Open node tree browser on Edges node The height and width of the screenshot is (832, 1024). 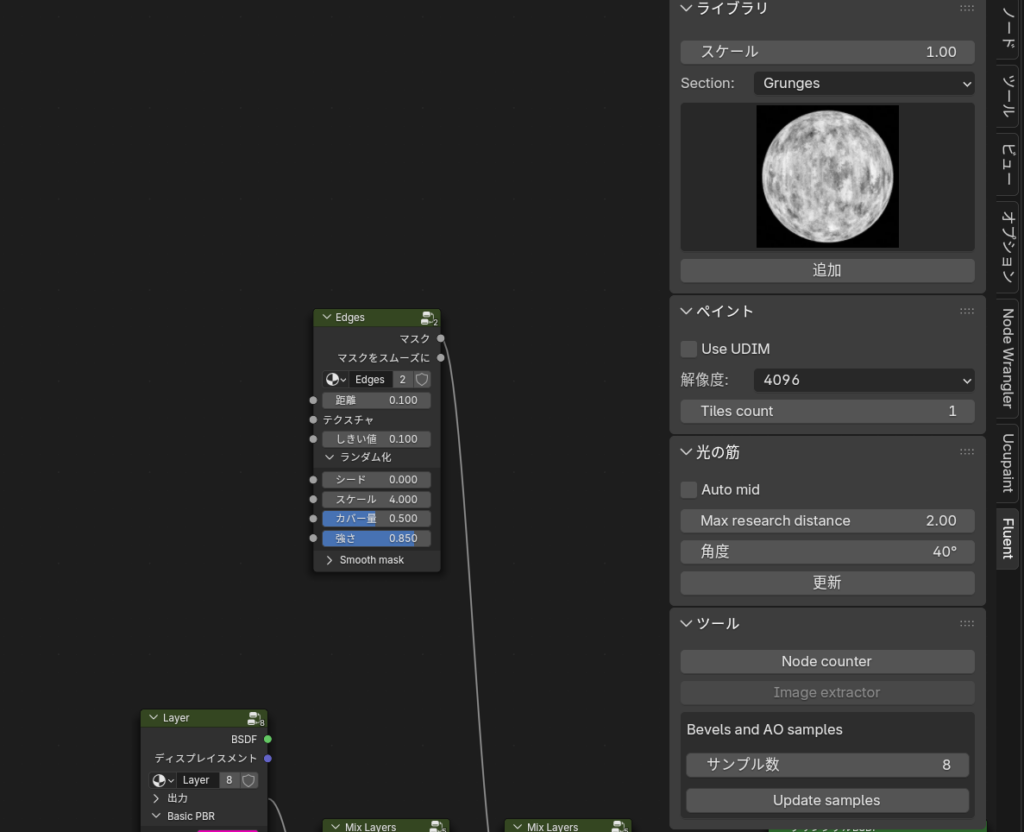[335, 380]
